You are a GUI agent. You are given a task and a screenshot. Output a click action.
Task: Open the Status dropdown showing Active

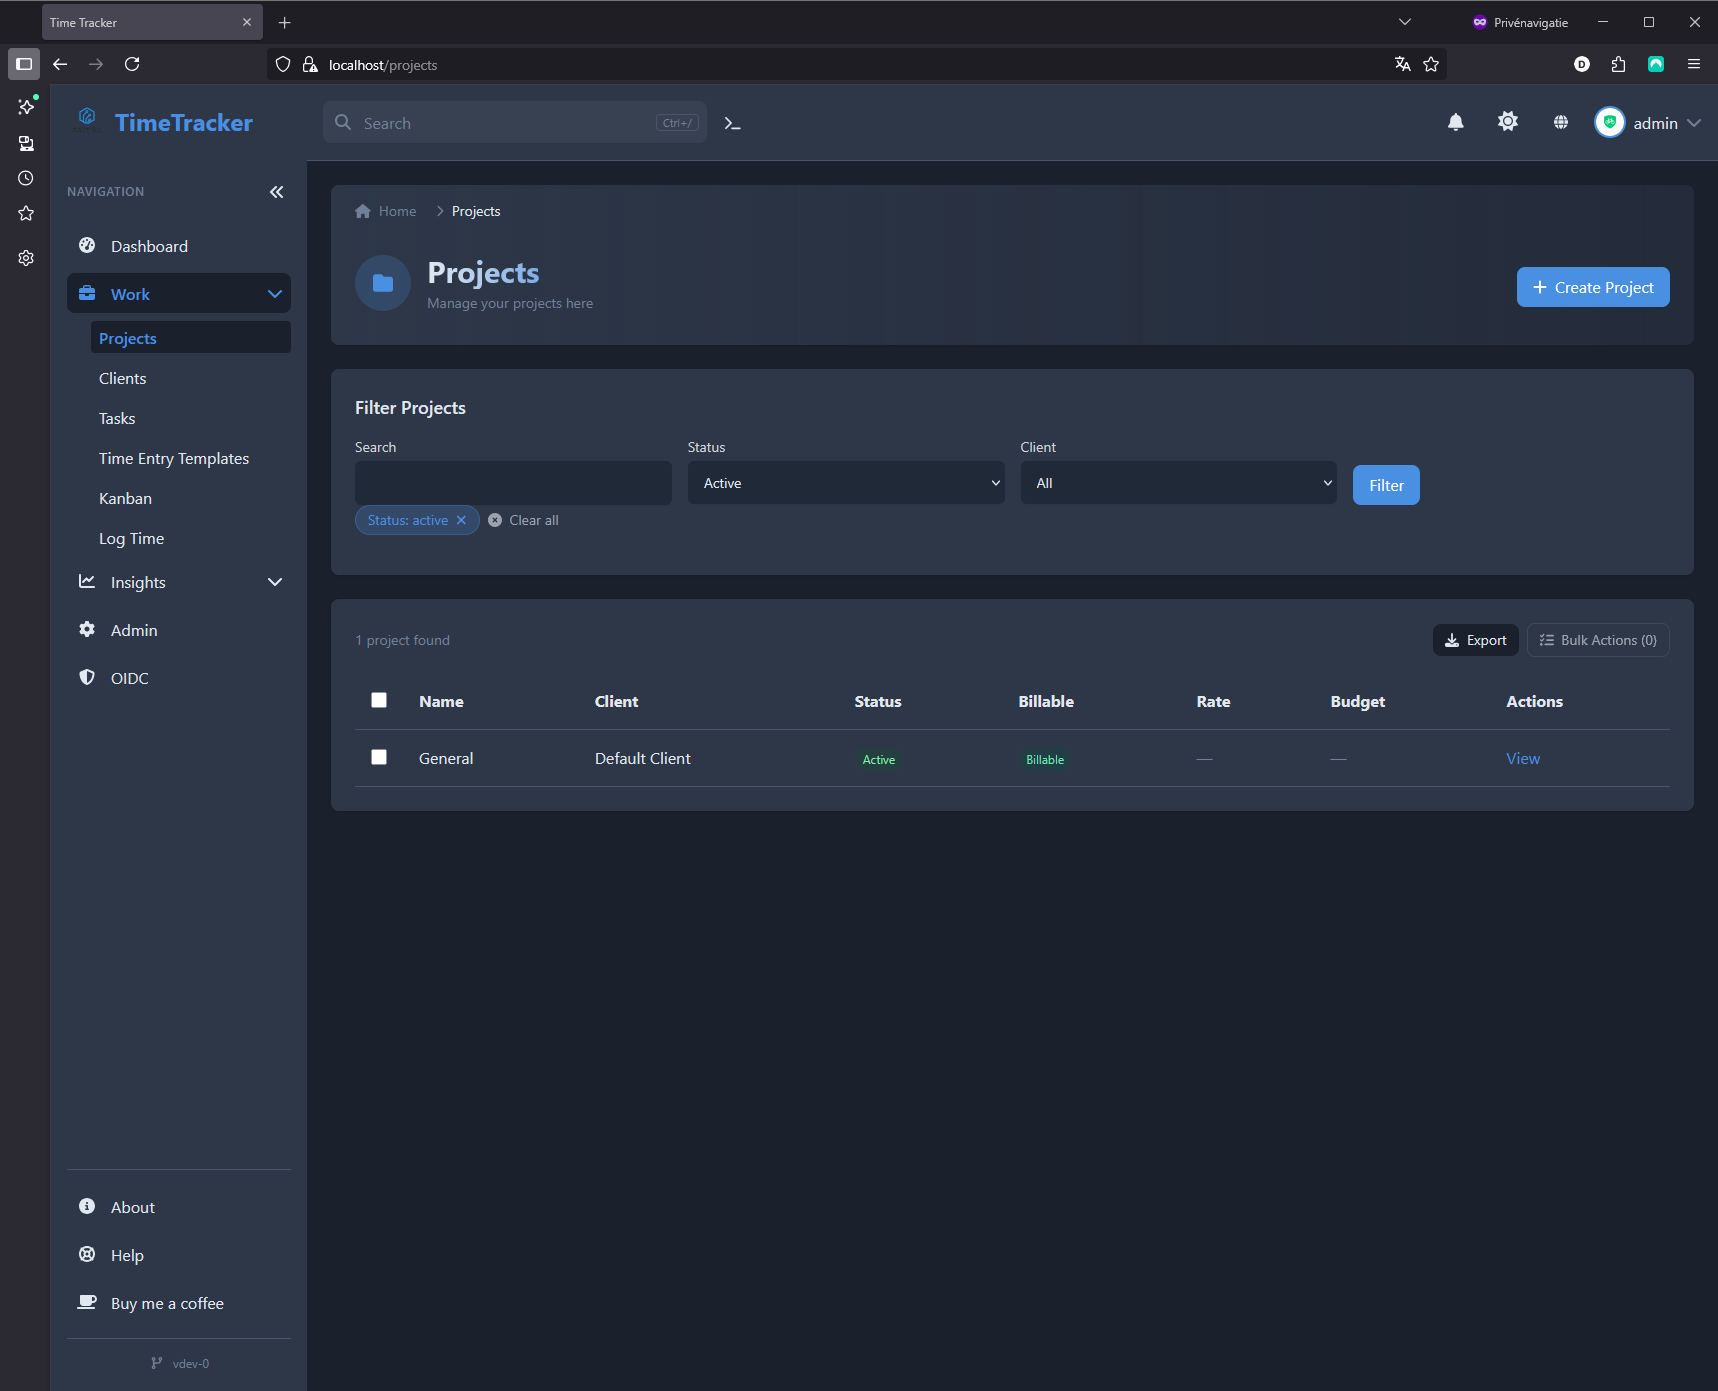point(845,483)
